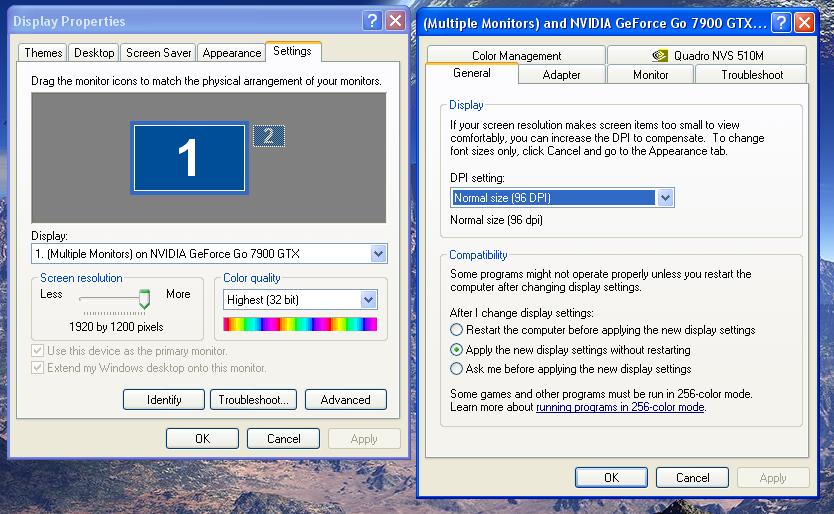Close the Display Properties window
The height and width of the screenshot is (514, 834).
tap(395, 21)
